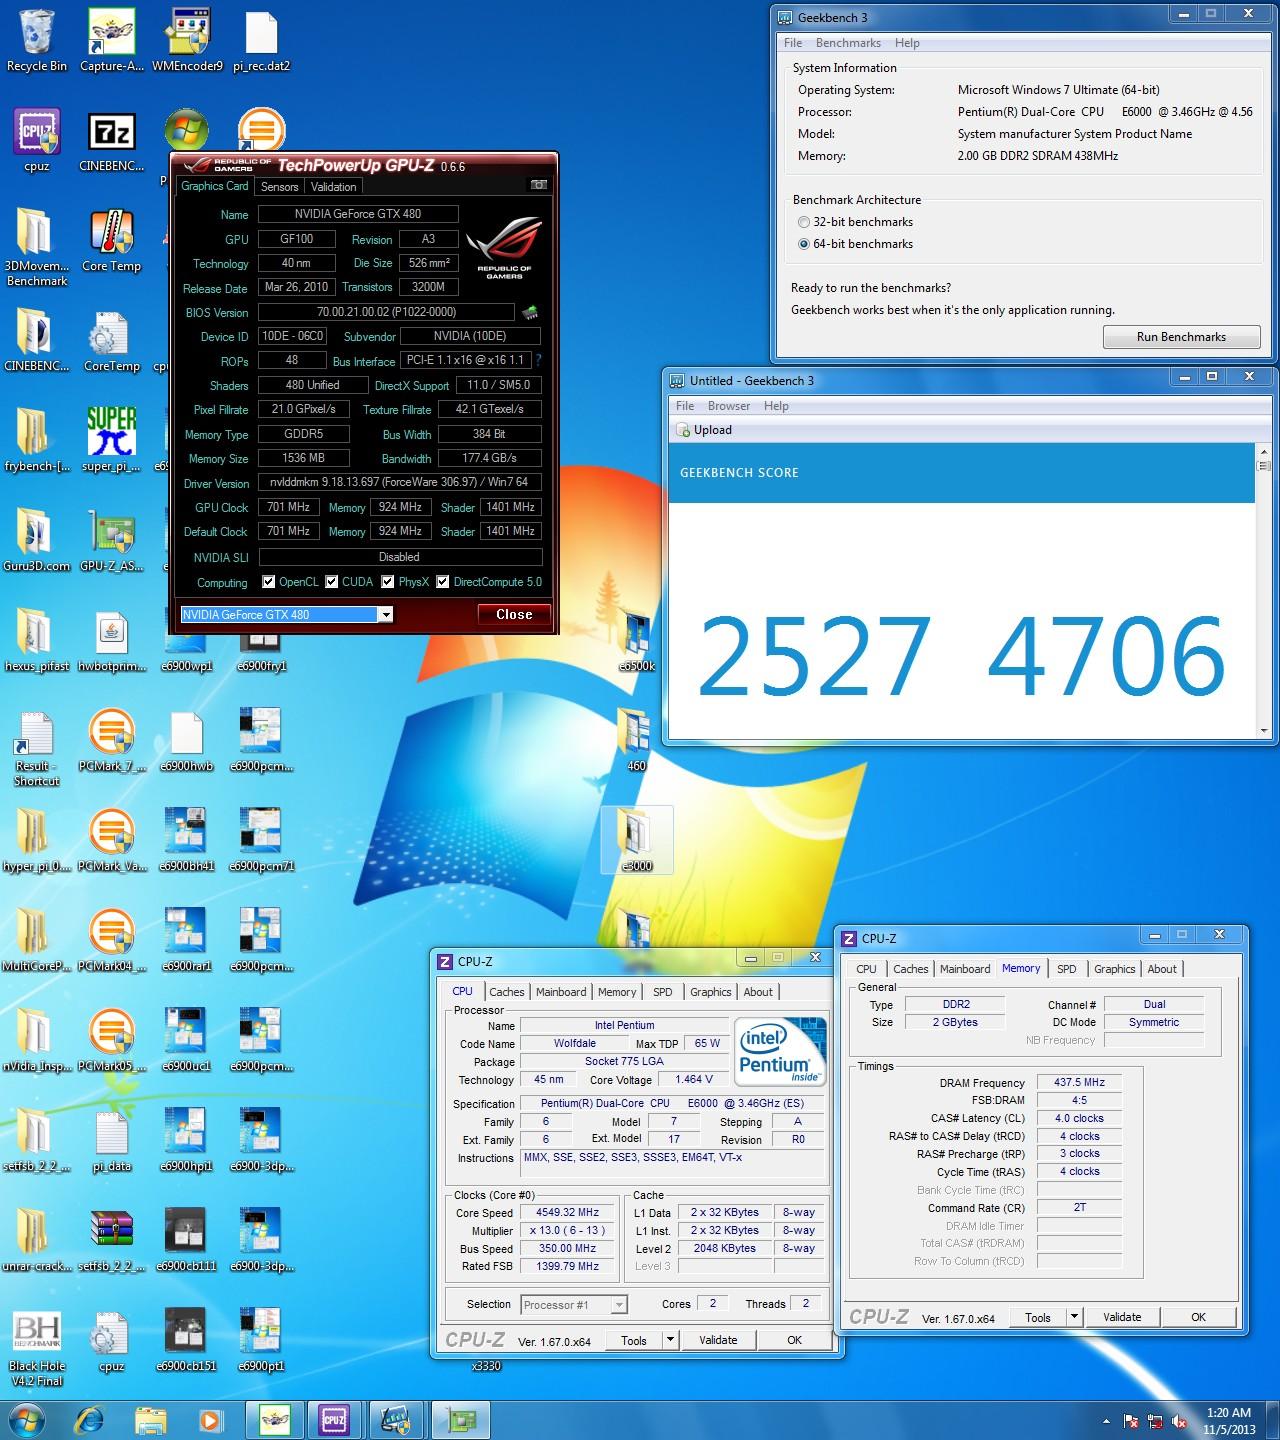This screenshot has height=1440, width=1280.
Task: Toggle the DirectCompute 5.0 checkbox
Action: point(443,582)
